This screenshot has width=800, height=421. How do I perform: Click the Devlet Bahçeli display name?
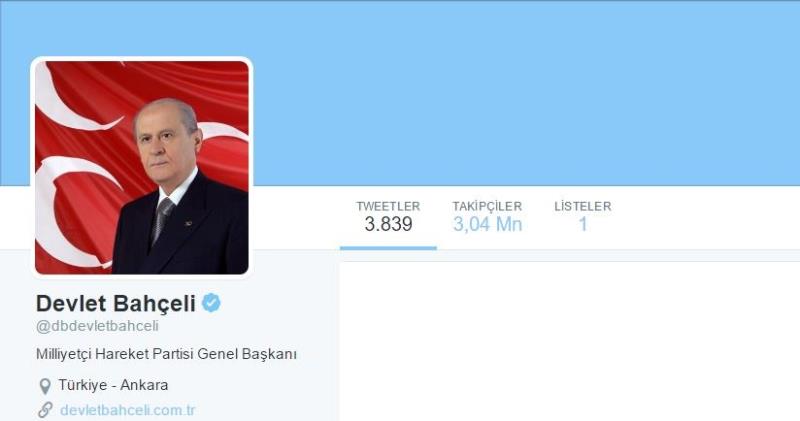[116, 304]
